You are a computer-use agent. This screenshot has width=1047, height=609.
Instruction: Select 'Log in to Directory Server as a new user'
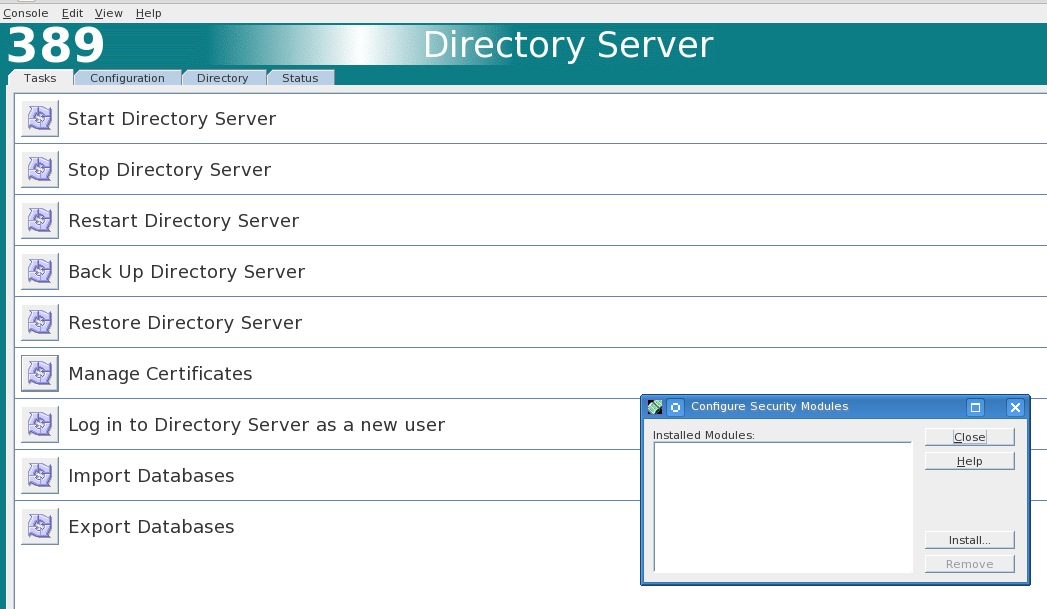point(256,425)
